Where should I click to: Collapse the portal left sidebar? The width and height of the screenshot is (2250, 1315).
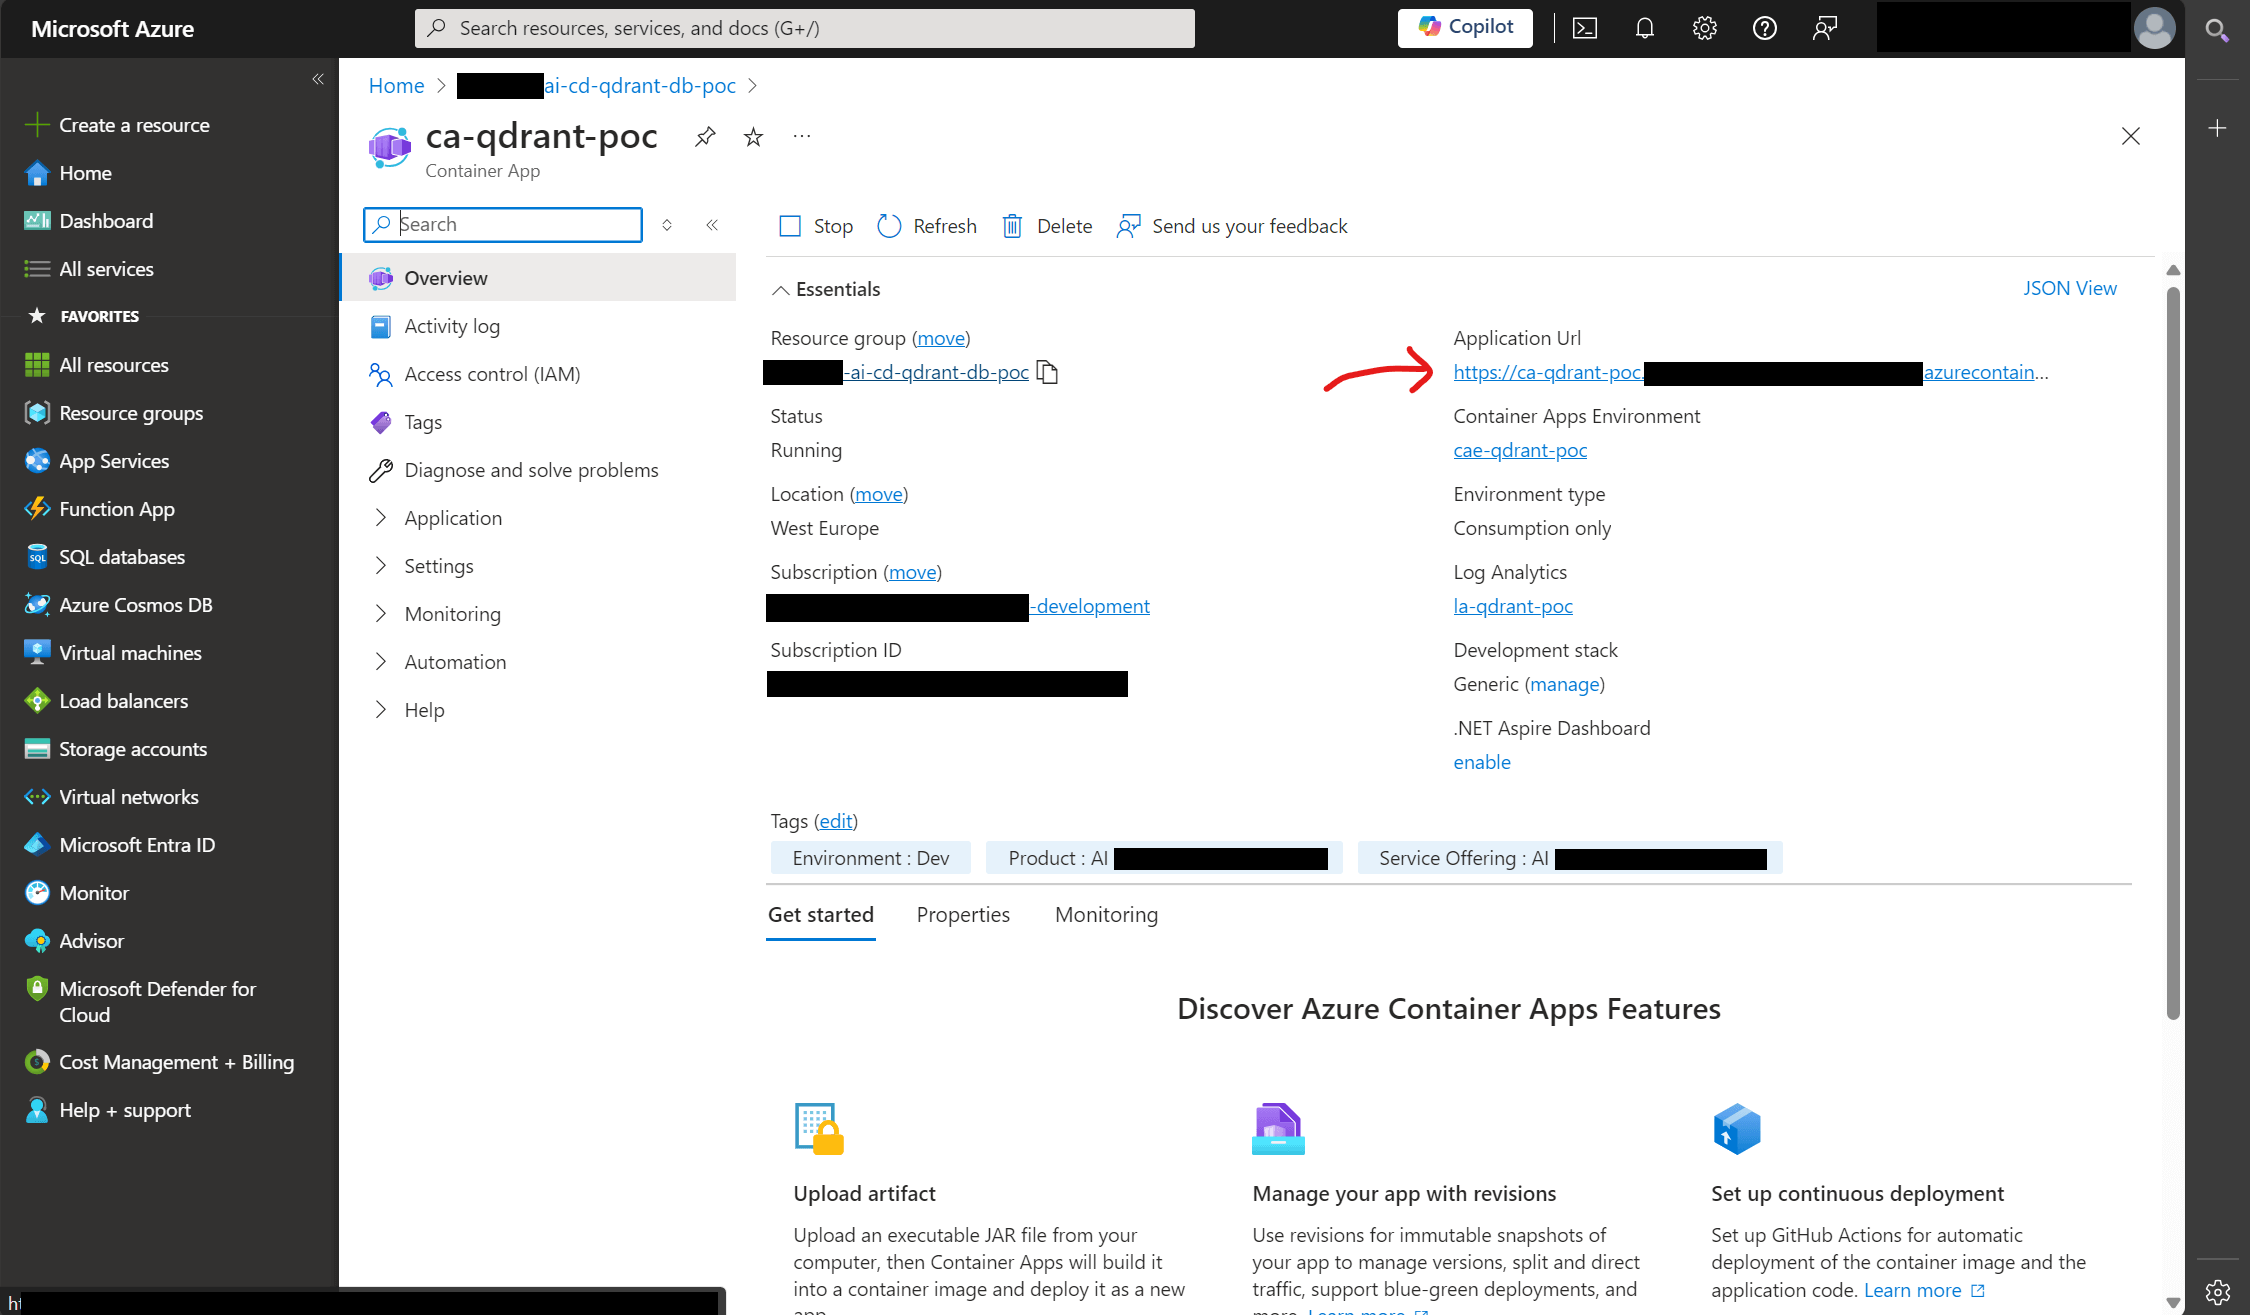318,79
